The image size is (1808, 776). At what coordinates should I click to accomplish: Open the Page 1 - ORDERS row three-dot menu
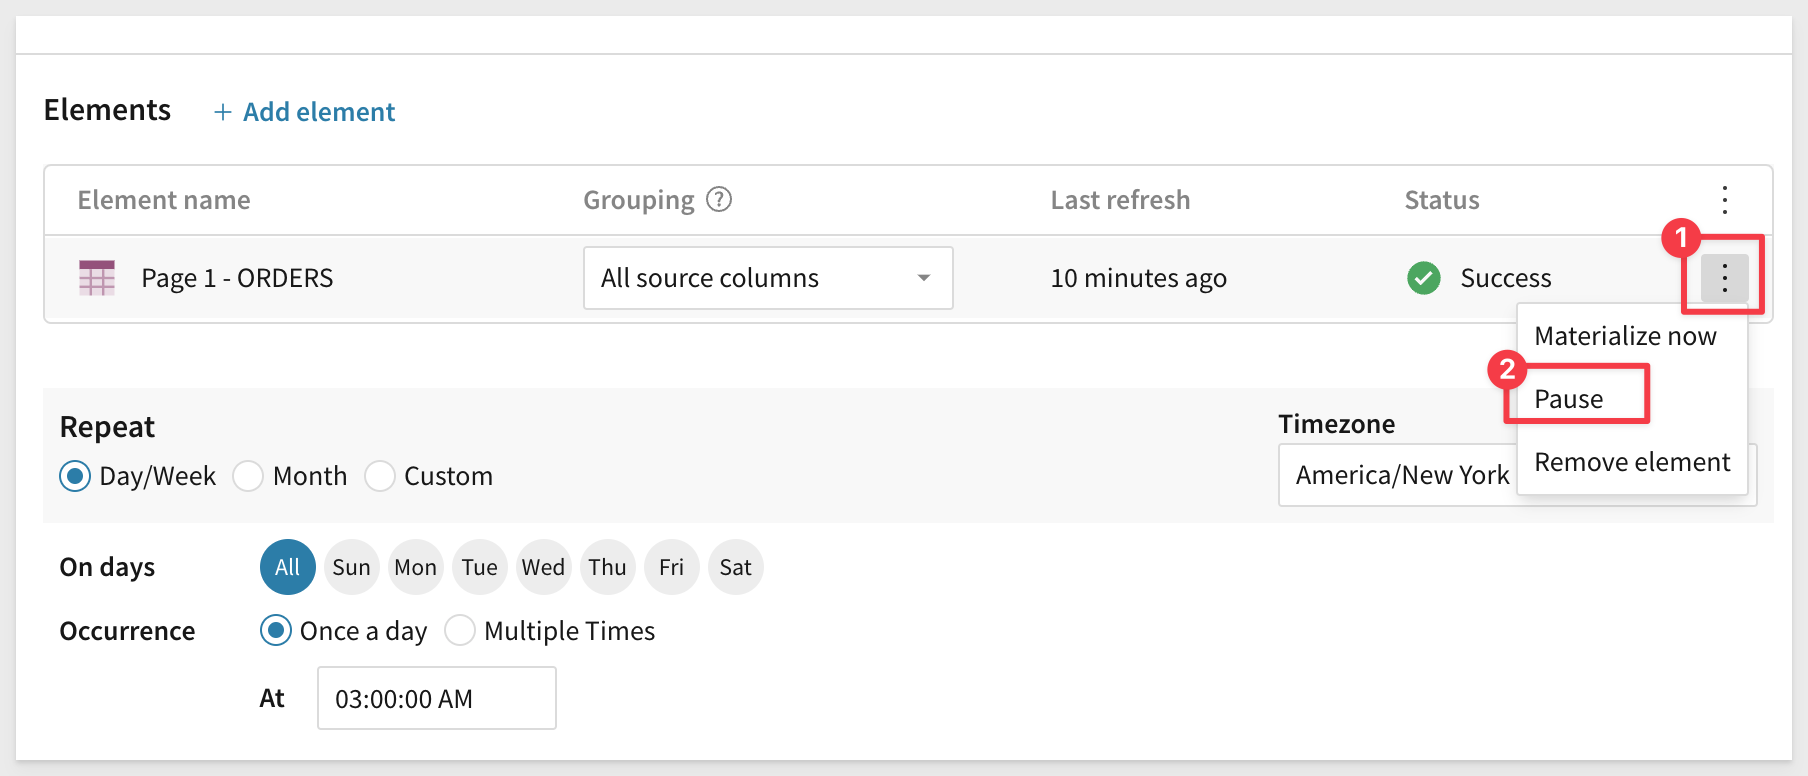tap(1724, 278)
